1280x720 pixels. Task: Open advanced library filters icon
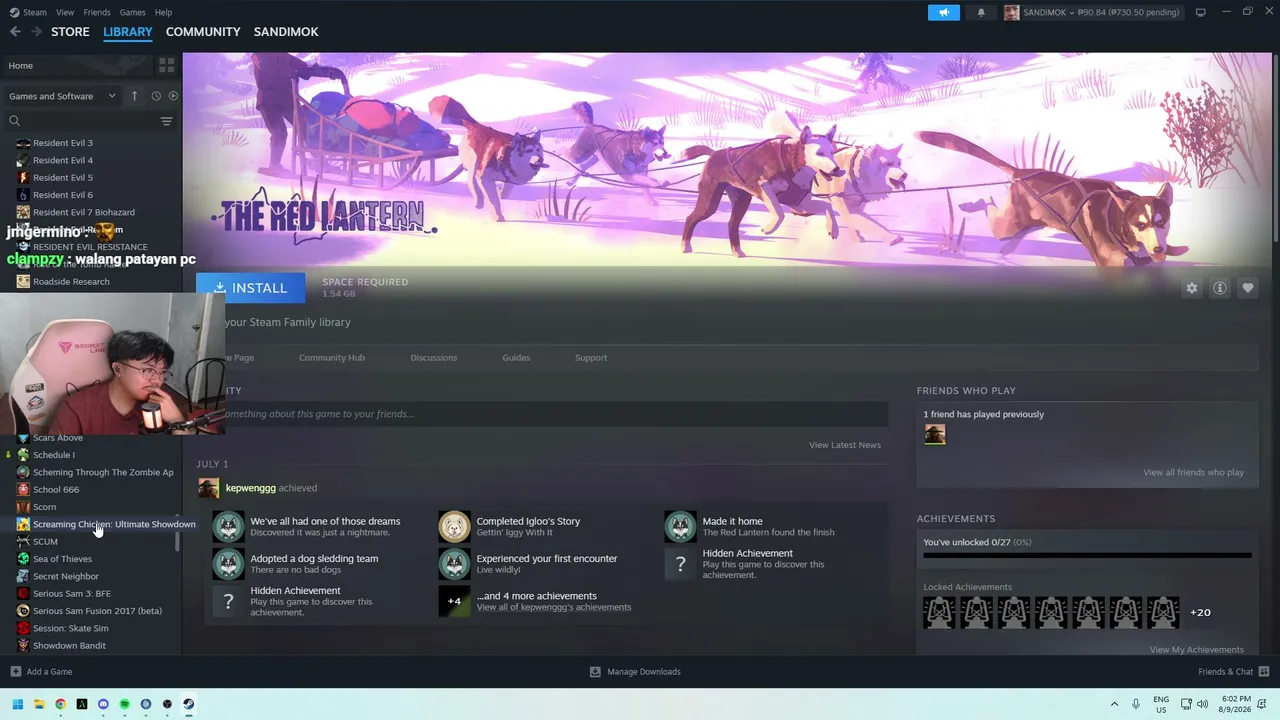tap(166, 121)
